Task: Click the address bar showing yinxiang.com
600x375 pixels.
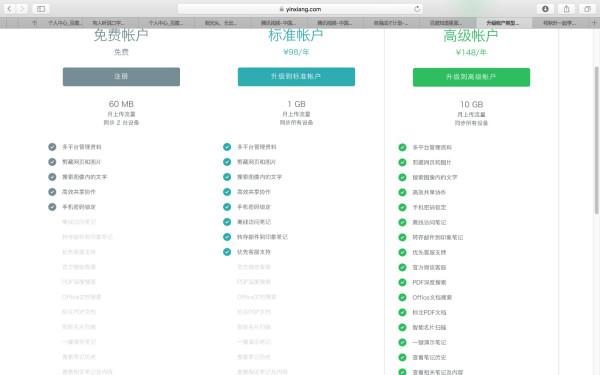Action: [300, 9]
